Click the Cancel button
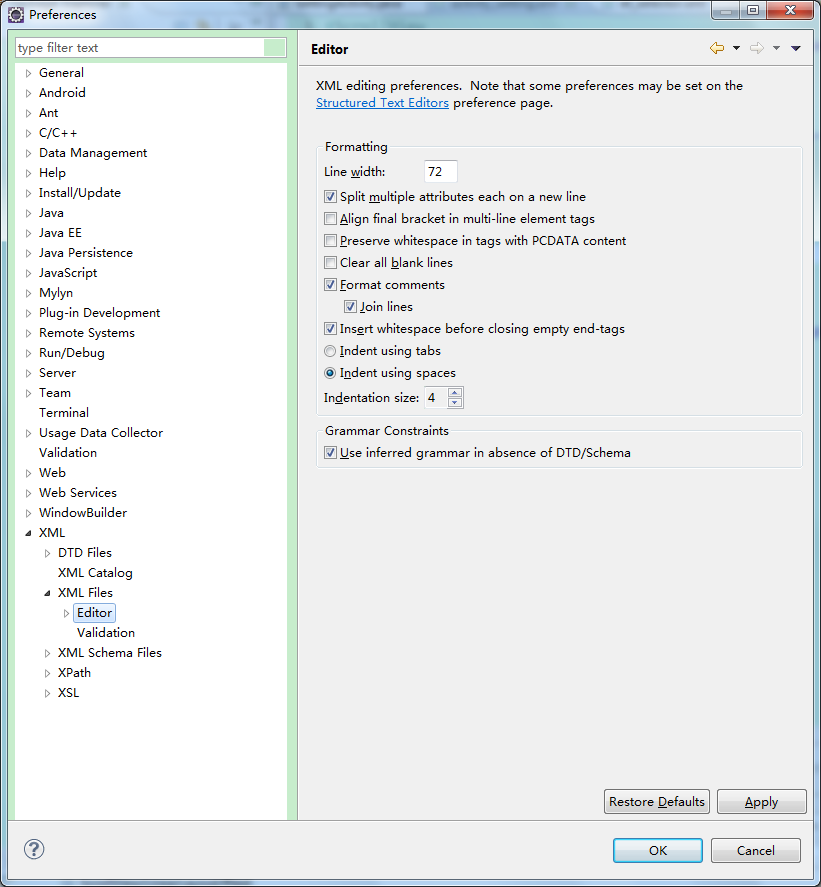The width and height of the screenshot is (821, 887). 755,850
